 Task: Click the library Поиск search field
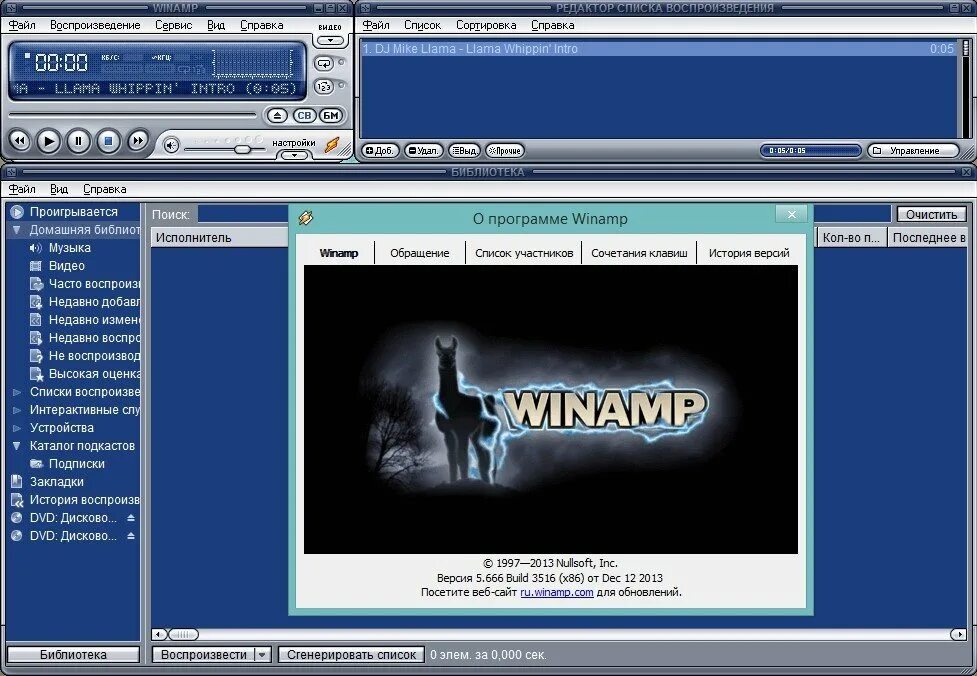[x=545, y=214]
